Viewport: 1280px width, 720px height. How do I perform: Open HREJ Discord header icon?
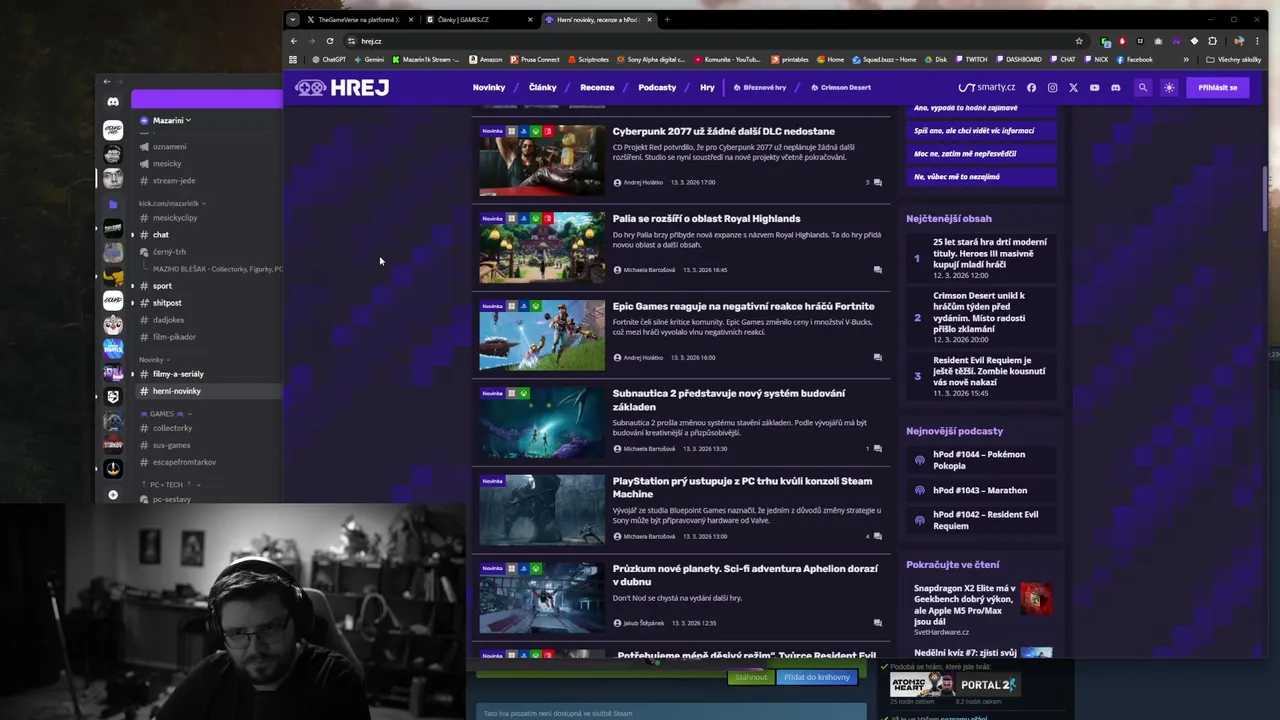click(x=1115, y=88)
